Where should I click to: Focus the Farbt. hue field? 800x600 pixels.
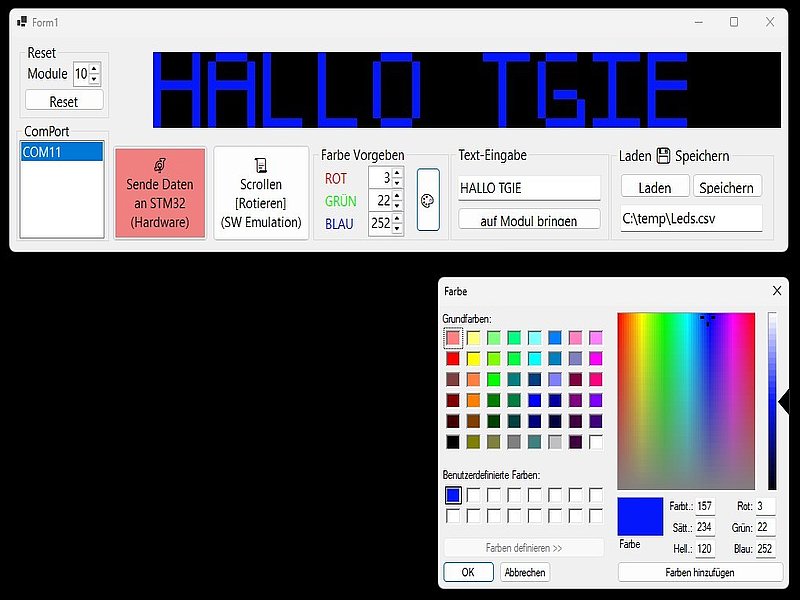705,506
